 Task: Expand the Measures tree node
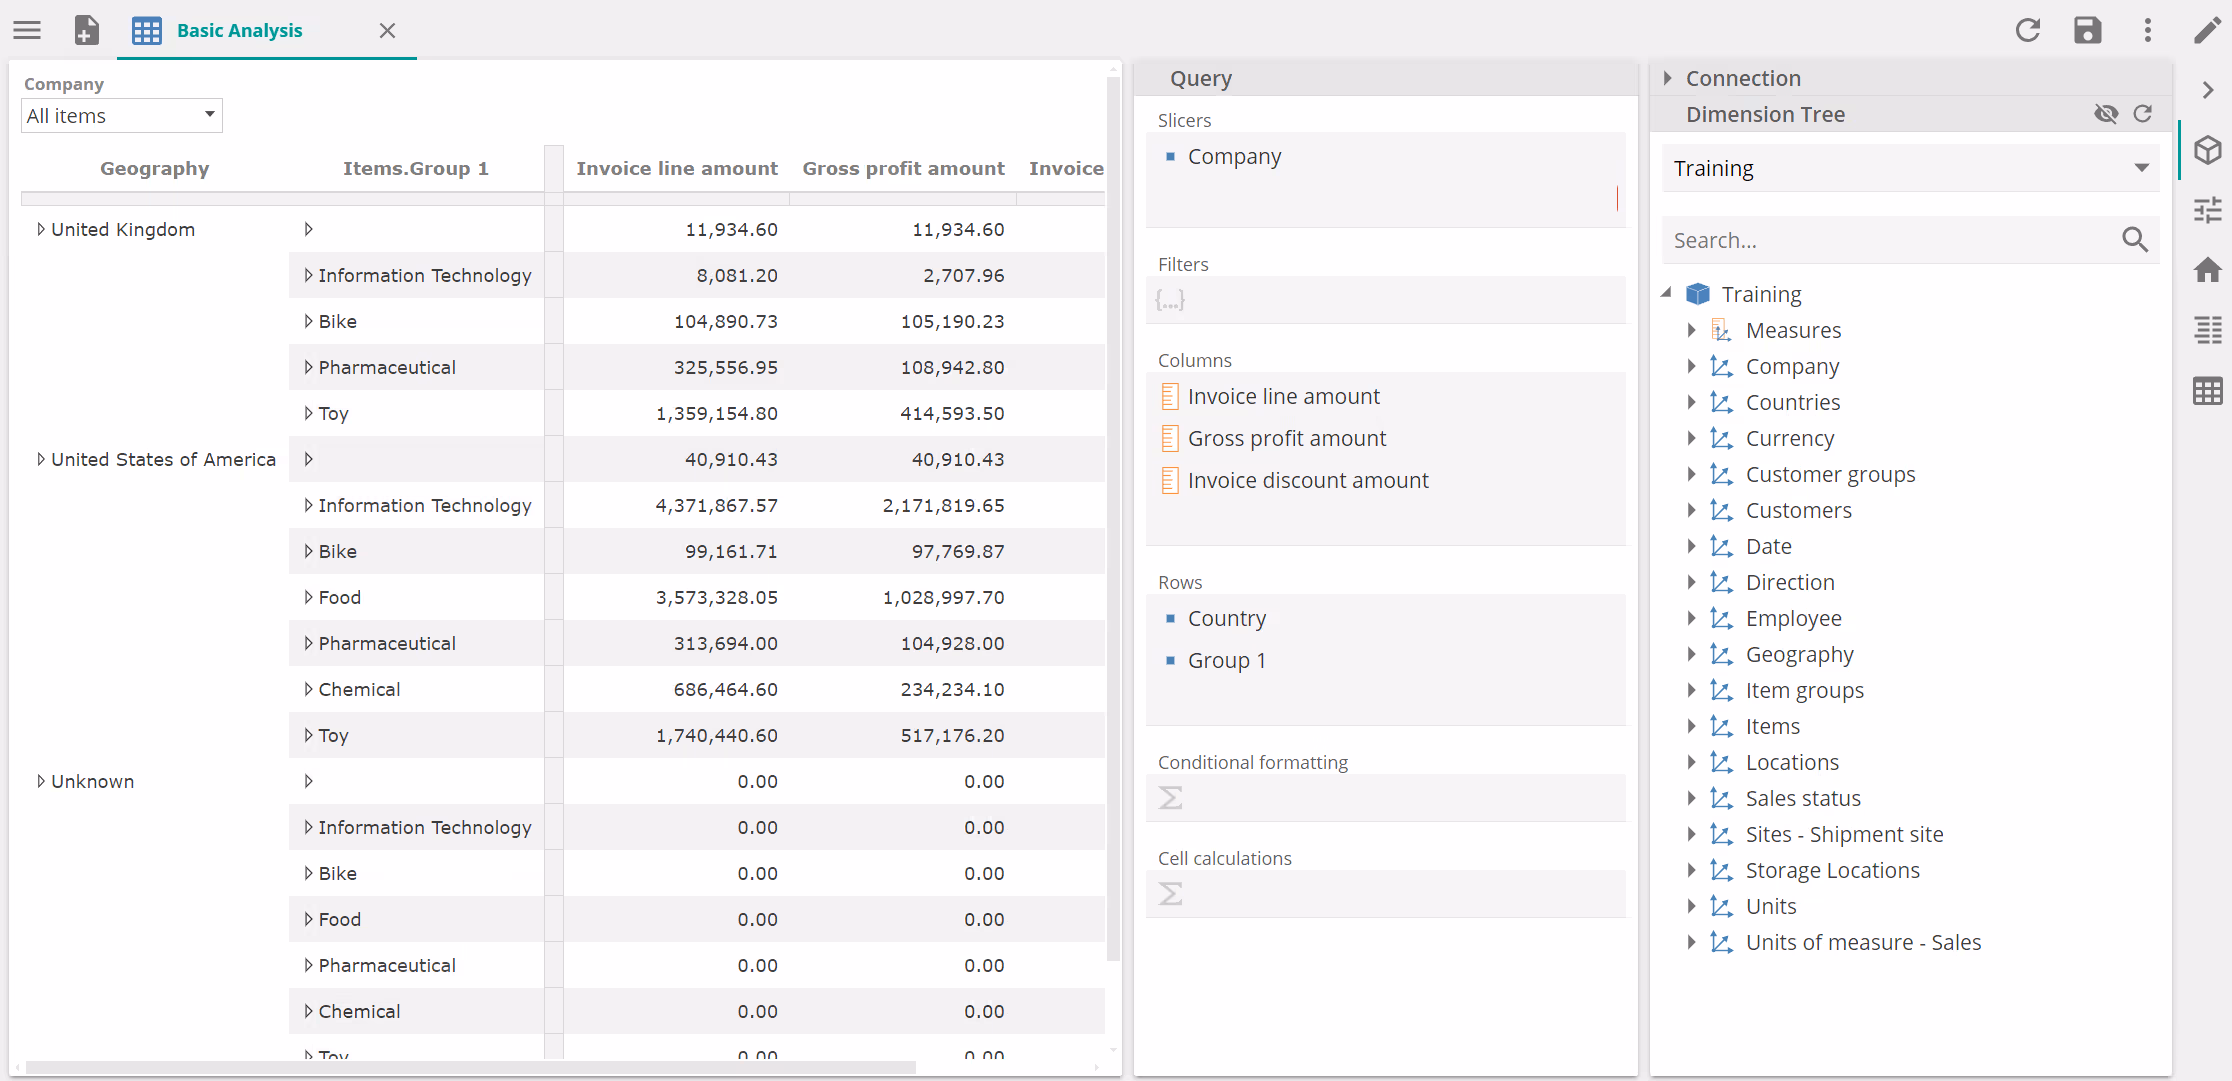(1691, 330)
